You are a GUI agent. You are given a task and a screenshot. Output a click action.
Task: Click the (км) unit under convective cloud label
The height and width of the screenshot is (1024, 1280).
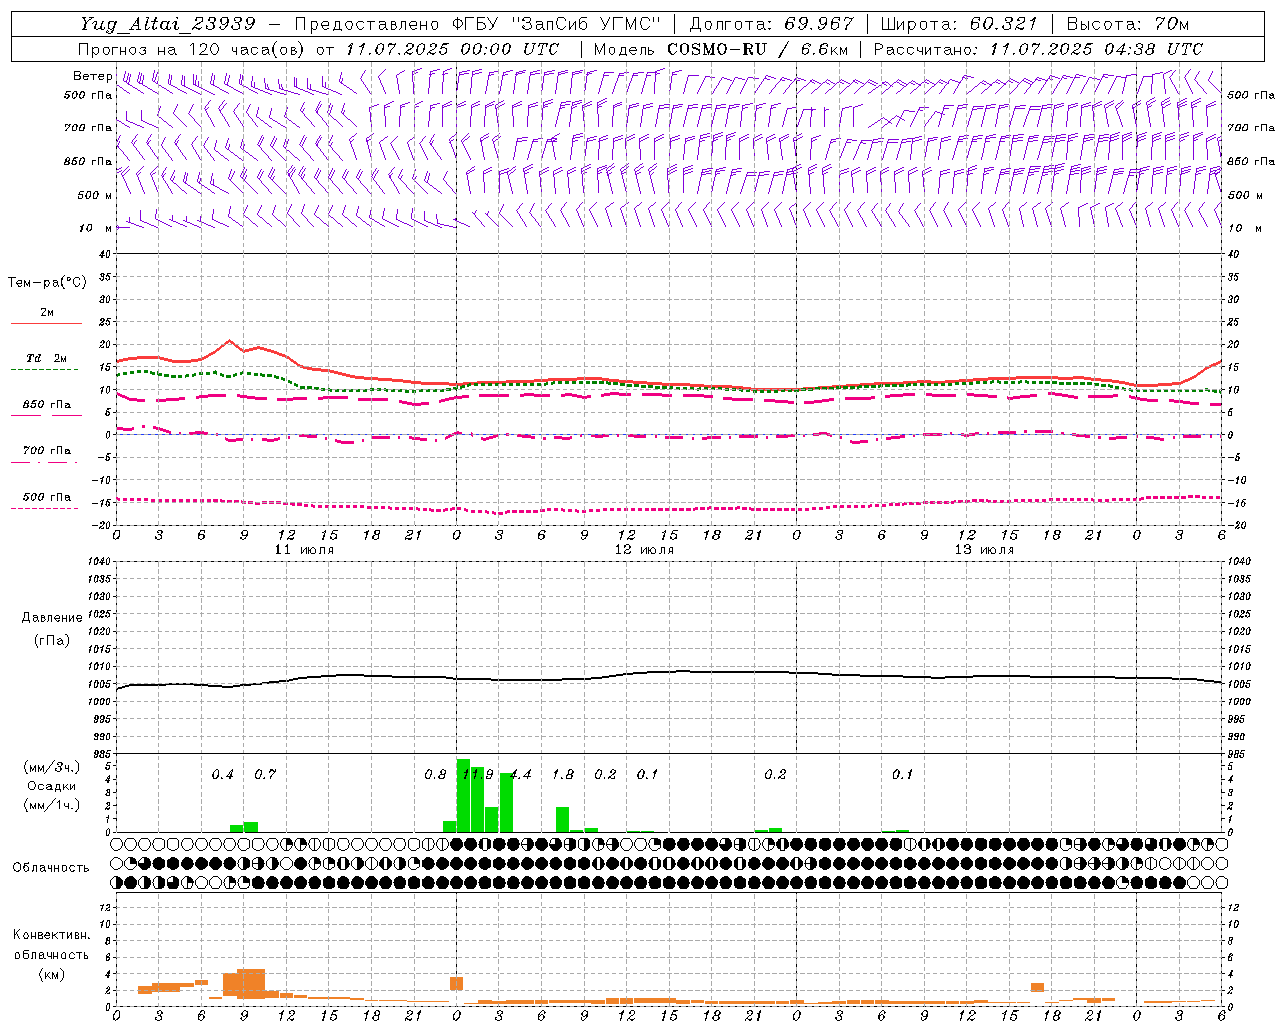click(51, 974)
